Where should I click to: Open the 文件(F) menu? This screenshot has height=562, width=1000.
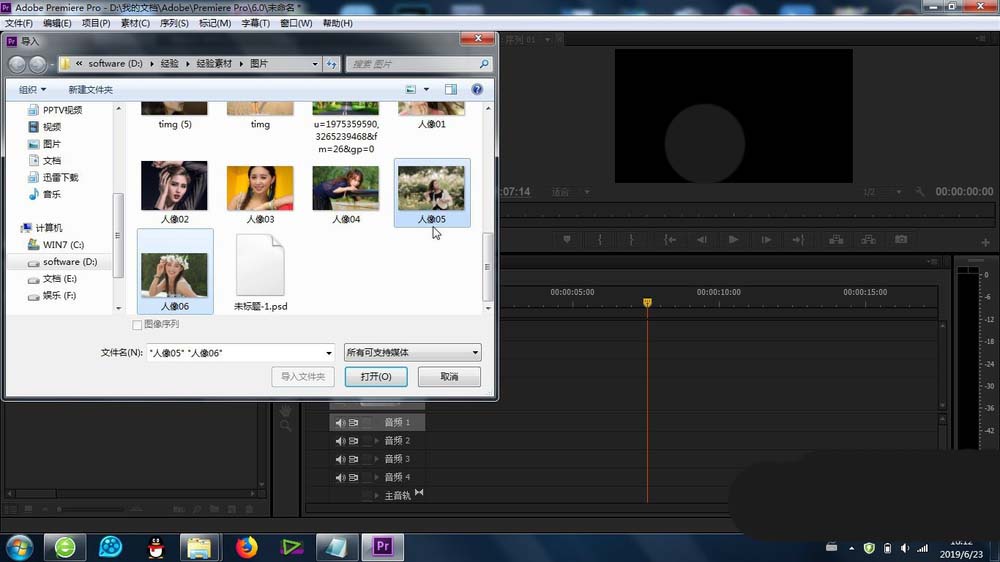[18, 23]
